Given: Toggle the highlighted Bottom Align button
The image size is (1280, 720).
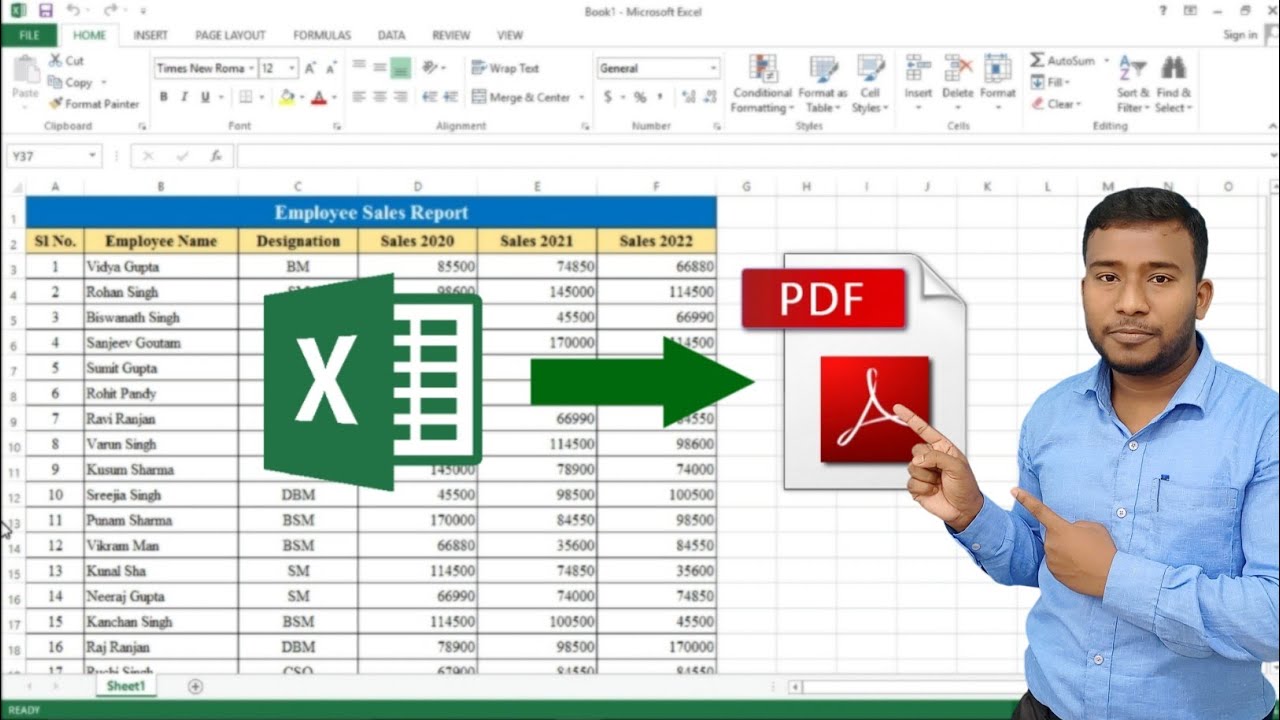Looking at the screenshot, I should (x=401, y=68).
